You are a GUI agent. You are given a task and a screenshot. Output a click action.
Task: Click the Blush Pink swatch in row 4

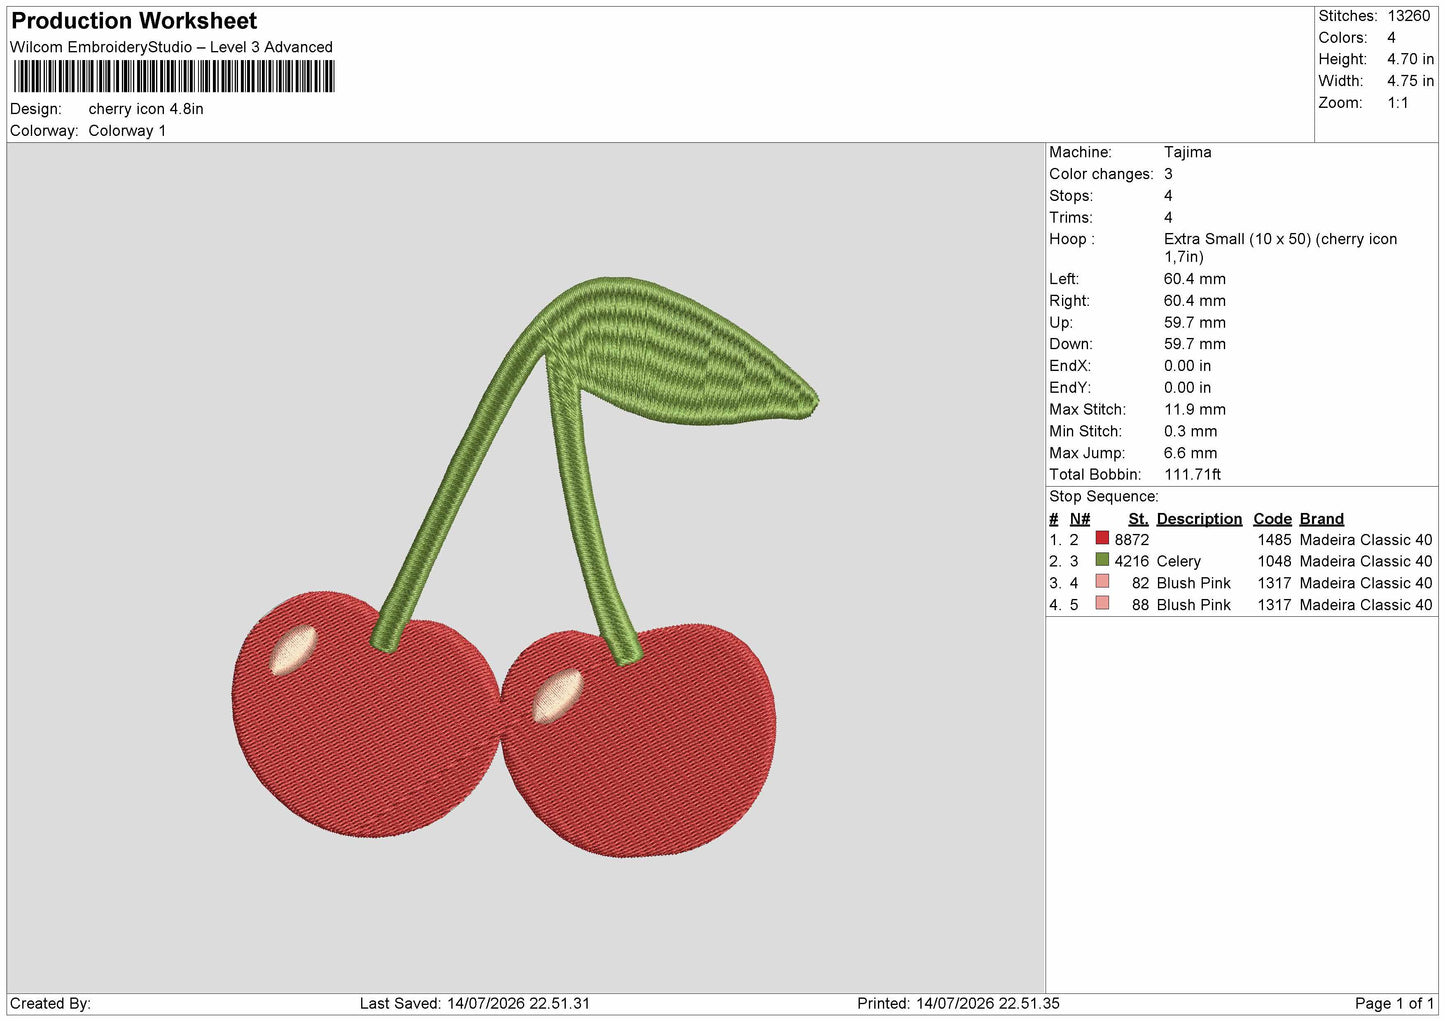click(x=1102, y=604)
